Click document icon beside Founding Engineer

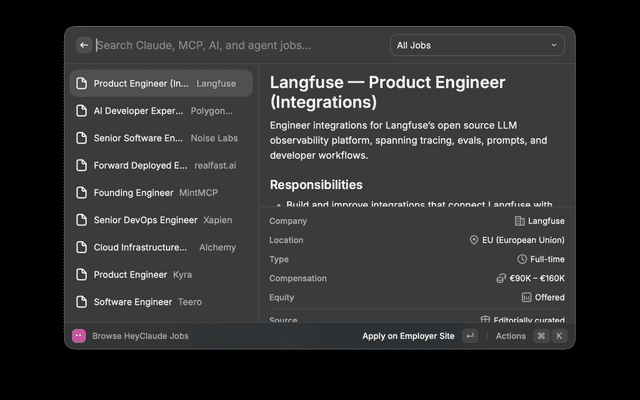pos(82,193)
